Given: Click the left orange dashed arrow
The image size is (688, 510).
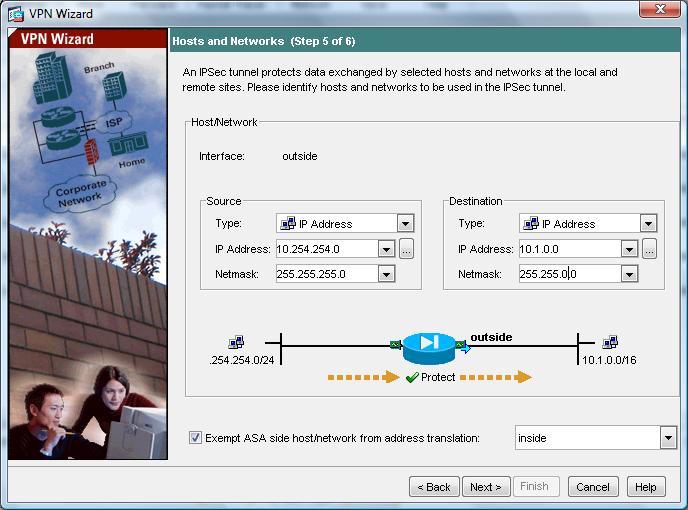Looking at the screenshot, I should pyautogui.click(x=363, y=377).
